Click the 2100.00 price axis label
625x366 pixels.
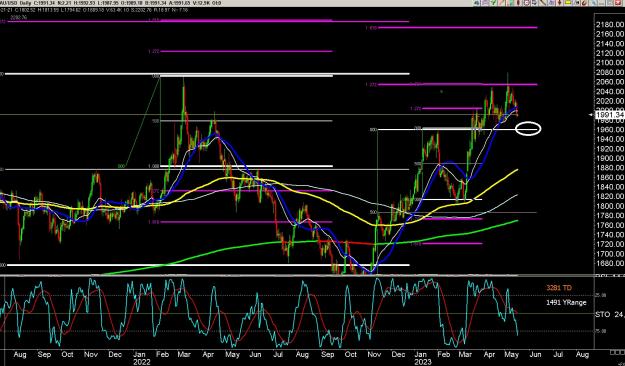point(610,63)
